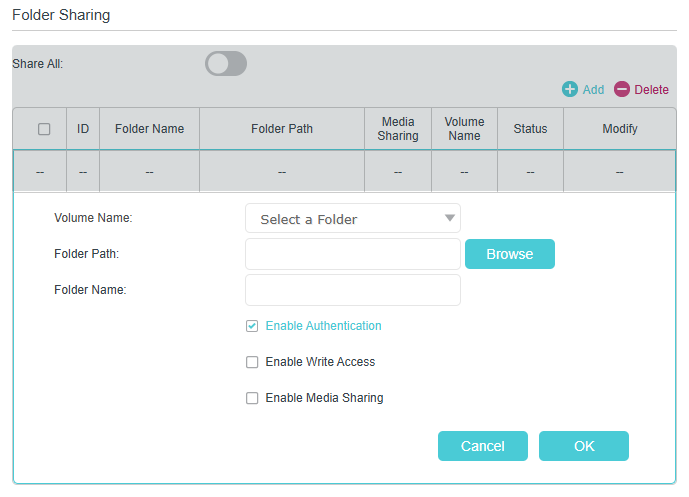Screen dimensions: 689x497
Task: Click the Enable Authentication label text
Action: point(323,326)
